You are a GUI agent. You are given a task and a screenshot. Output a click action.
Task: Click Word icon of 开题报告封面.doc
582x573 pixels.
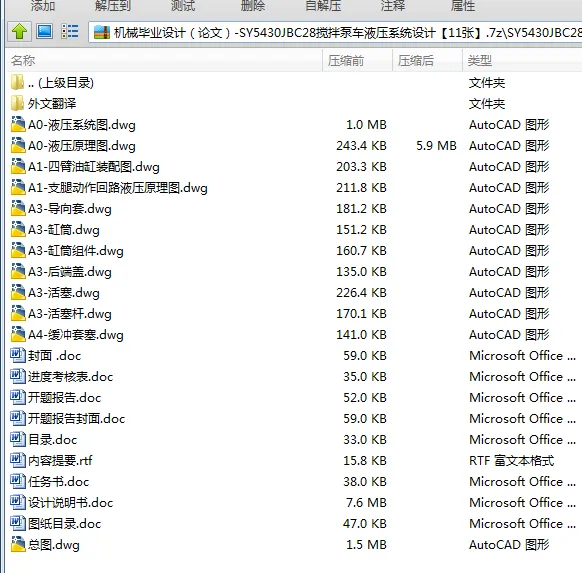17,418
